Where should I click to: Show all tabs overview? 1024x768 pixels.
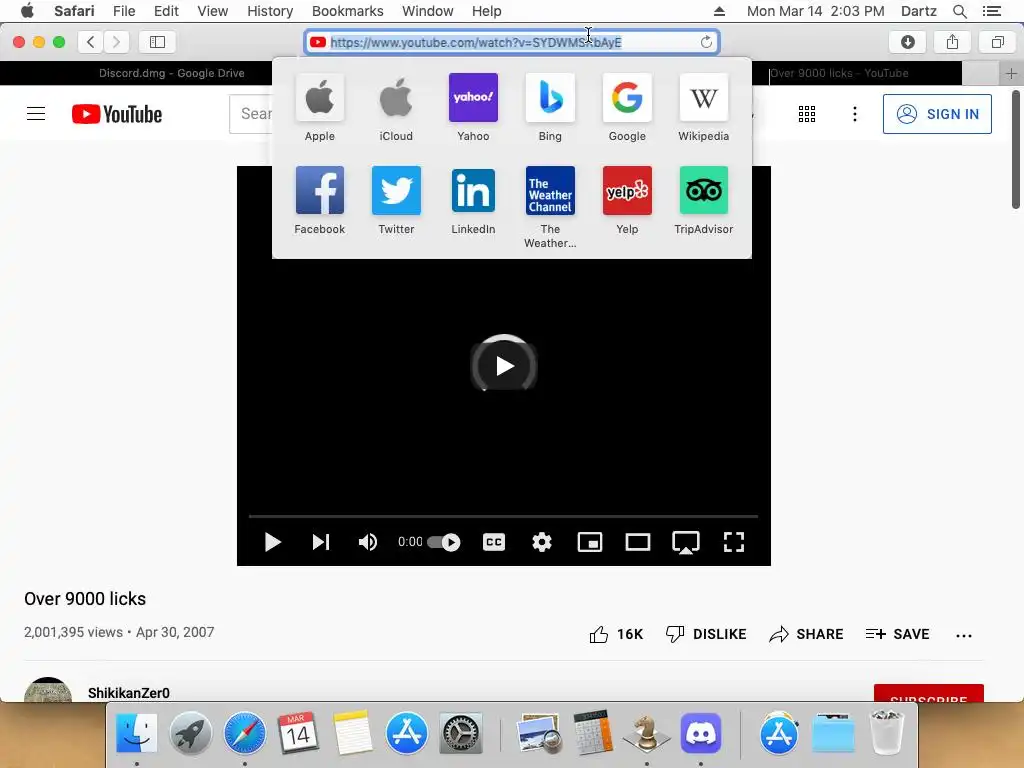997,42
